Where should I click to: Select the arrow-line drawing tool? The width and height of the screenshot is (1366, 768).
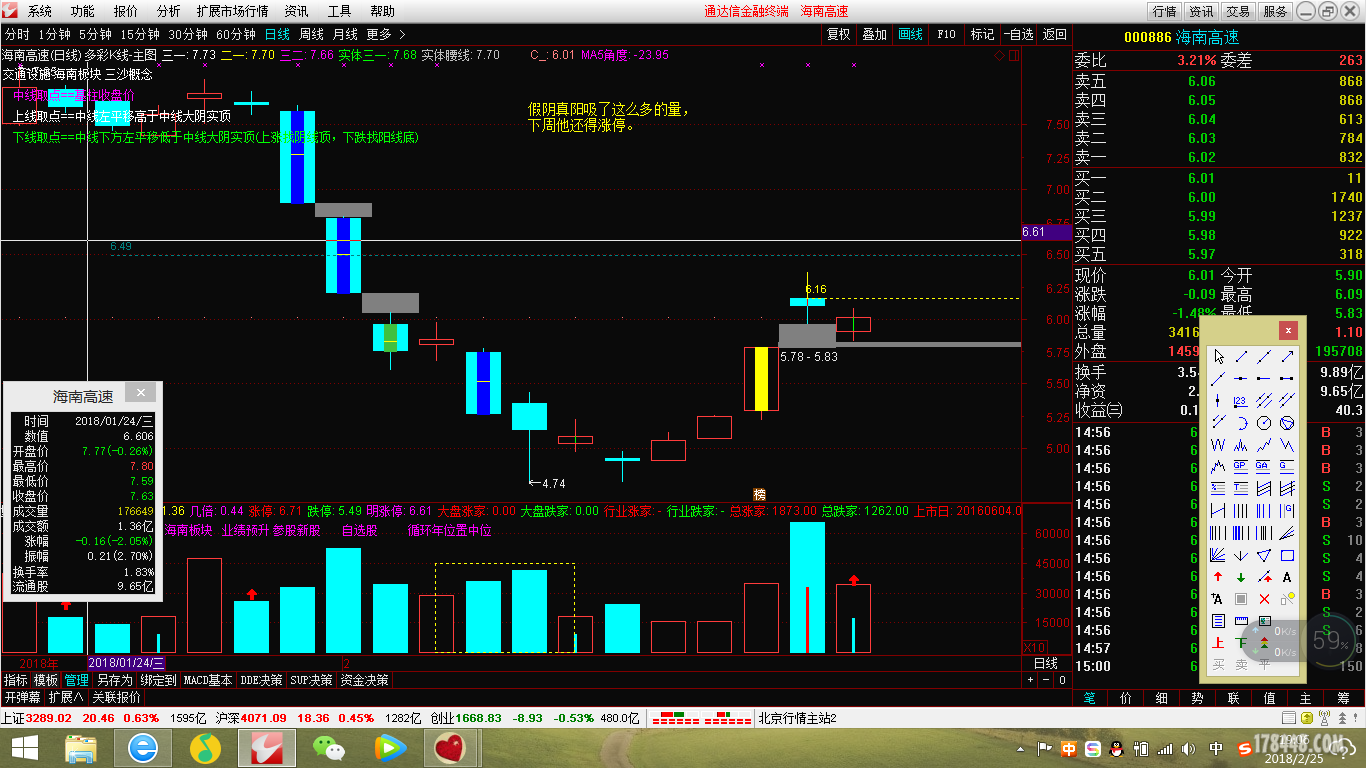1287,357
